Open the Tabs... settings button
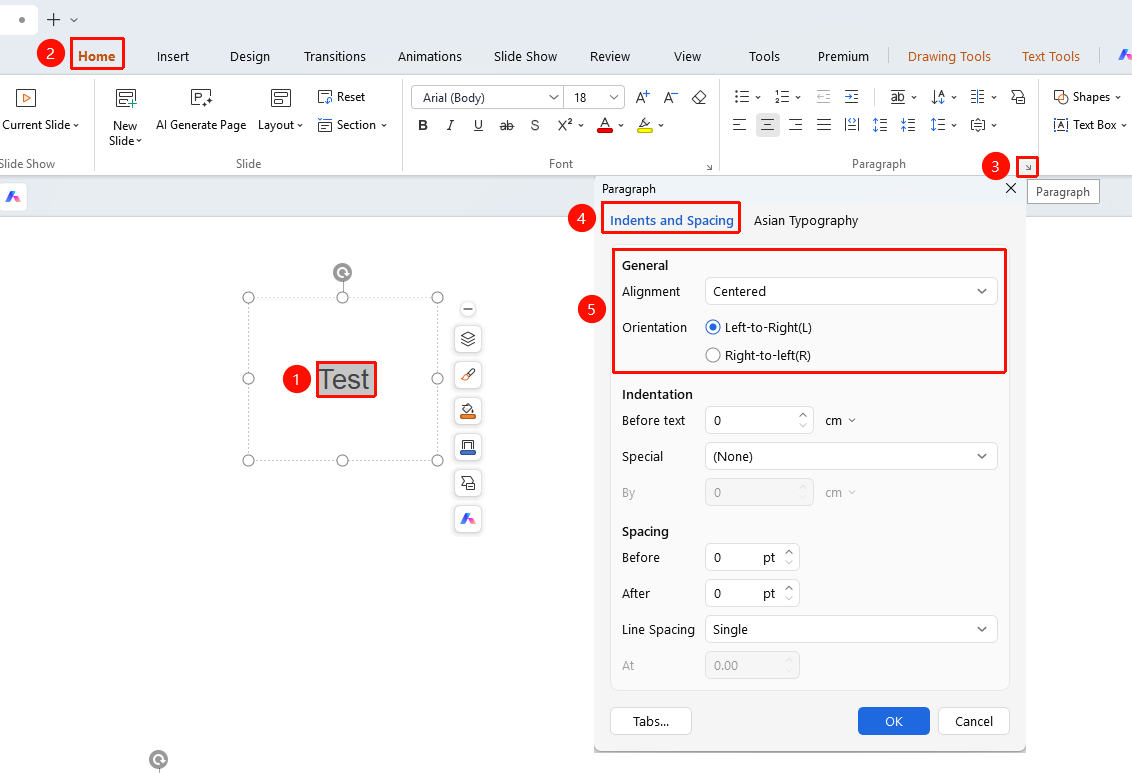 coord(650,721)
